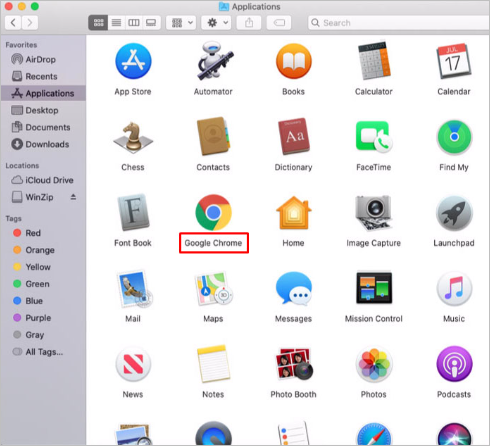Open AirDrop in the sidebar
Image resolution: width=490 pixels, height=446 pixels.
[43, 59]
